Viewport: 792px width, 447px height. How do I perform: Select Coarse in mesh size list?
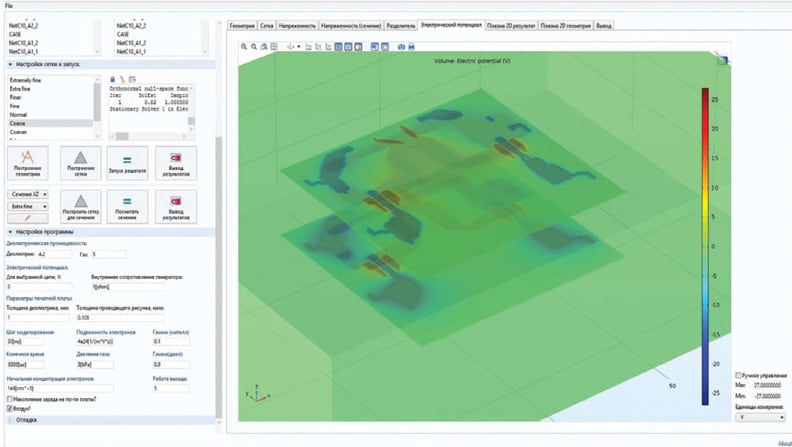pos(51,123)
